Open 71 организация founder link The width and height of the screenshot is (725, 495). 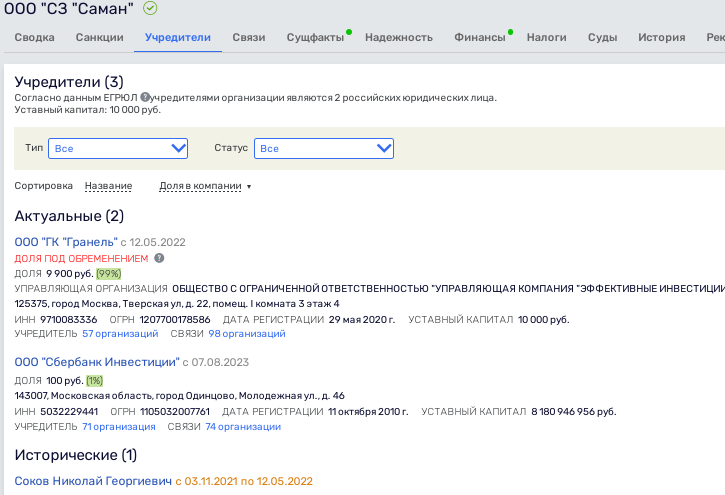click(119, 427)
